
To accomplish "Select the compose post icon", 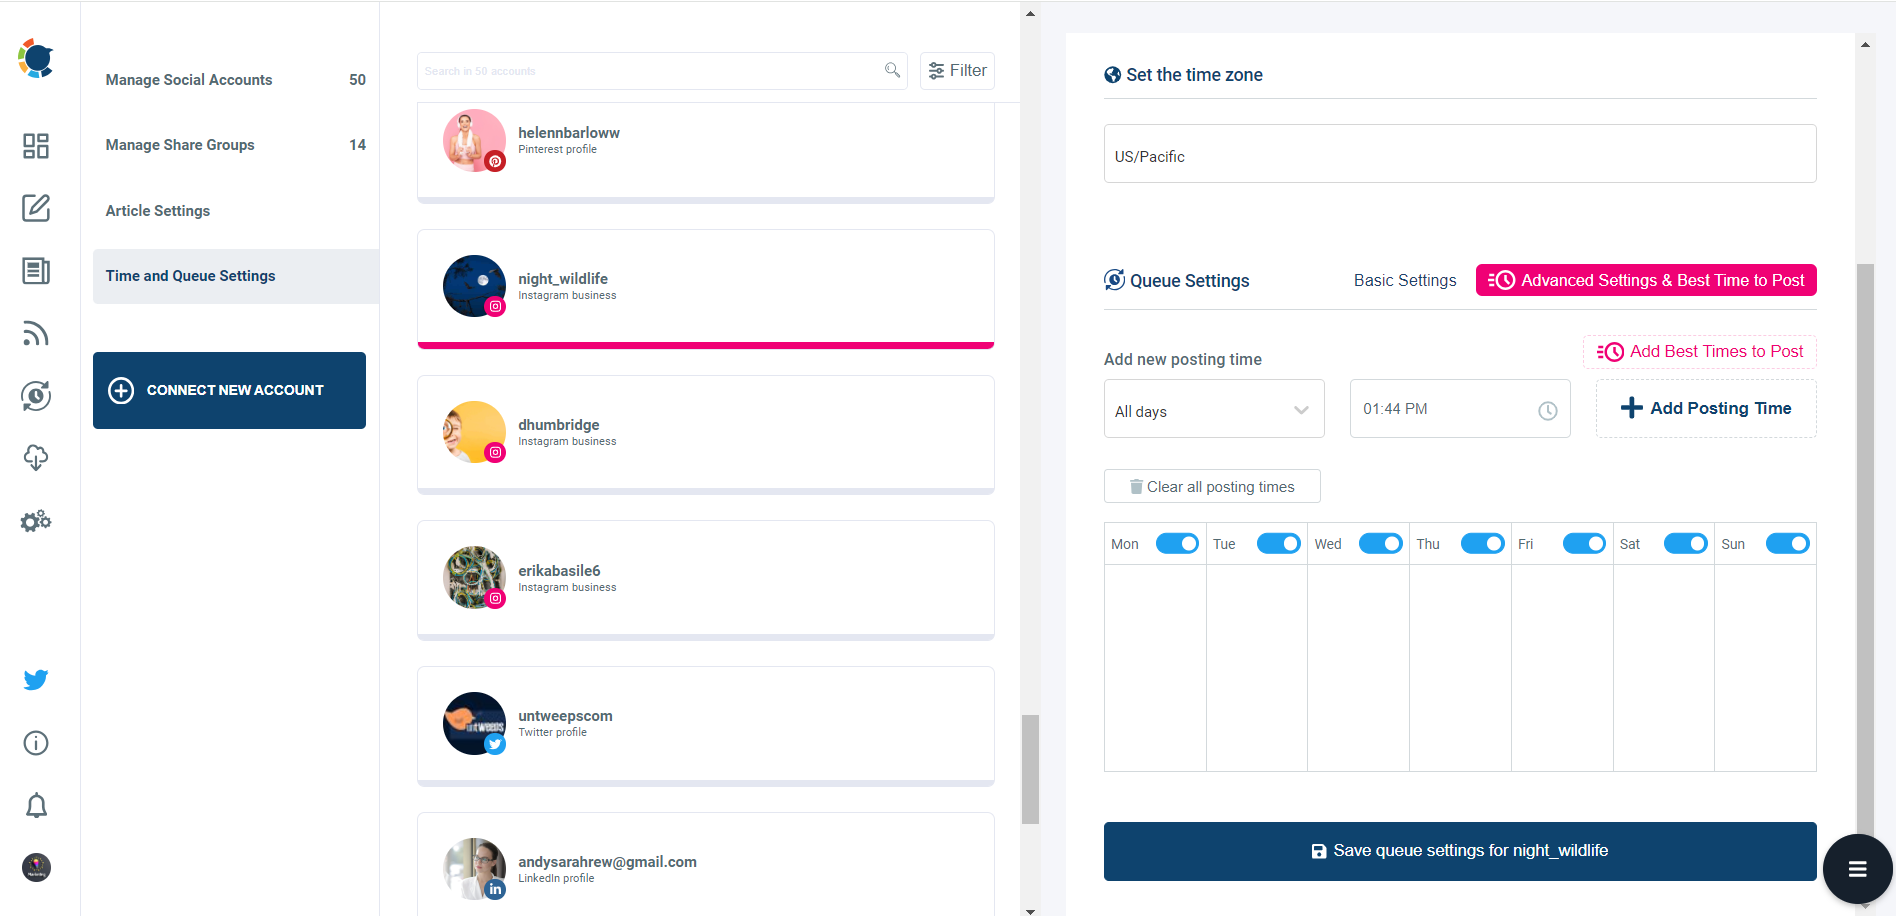I will click(x=36, y=208).
